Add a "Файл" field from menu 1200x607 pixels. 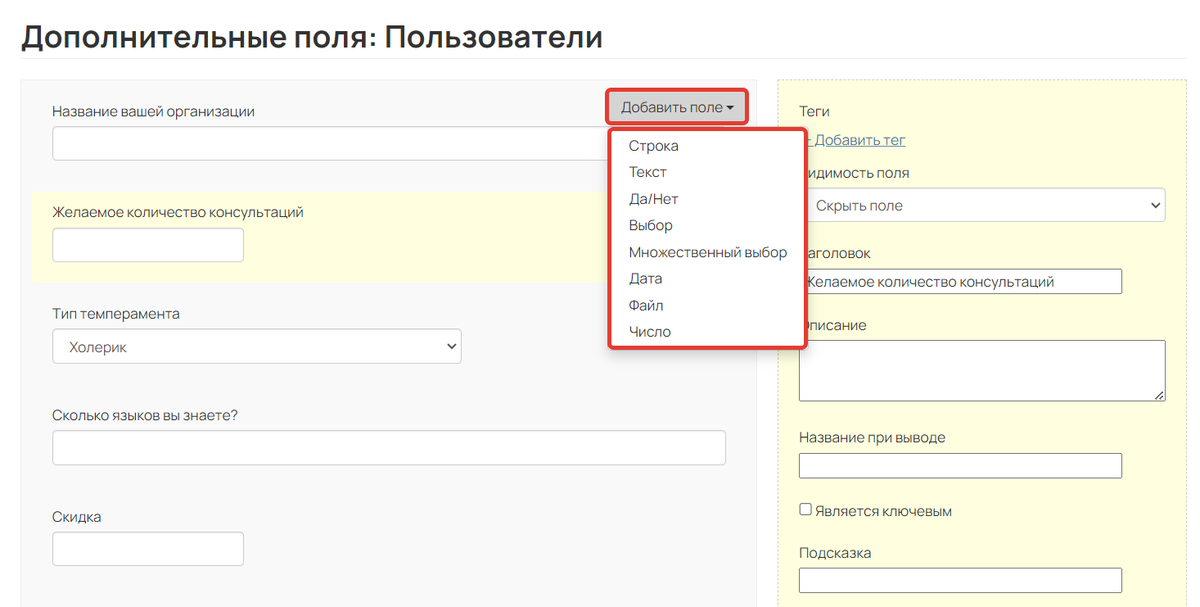tap(645, 305)
